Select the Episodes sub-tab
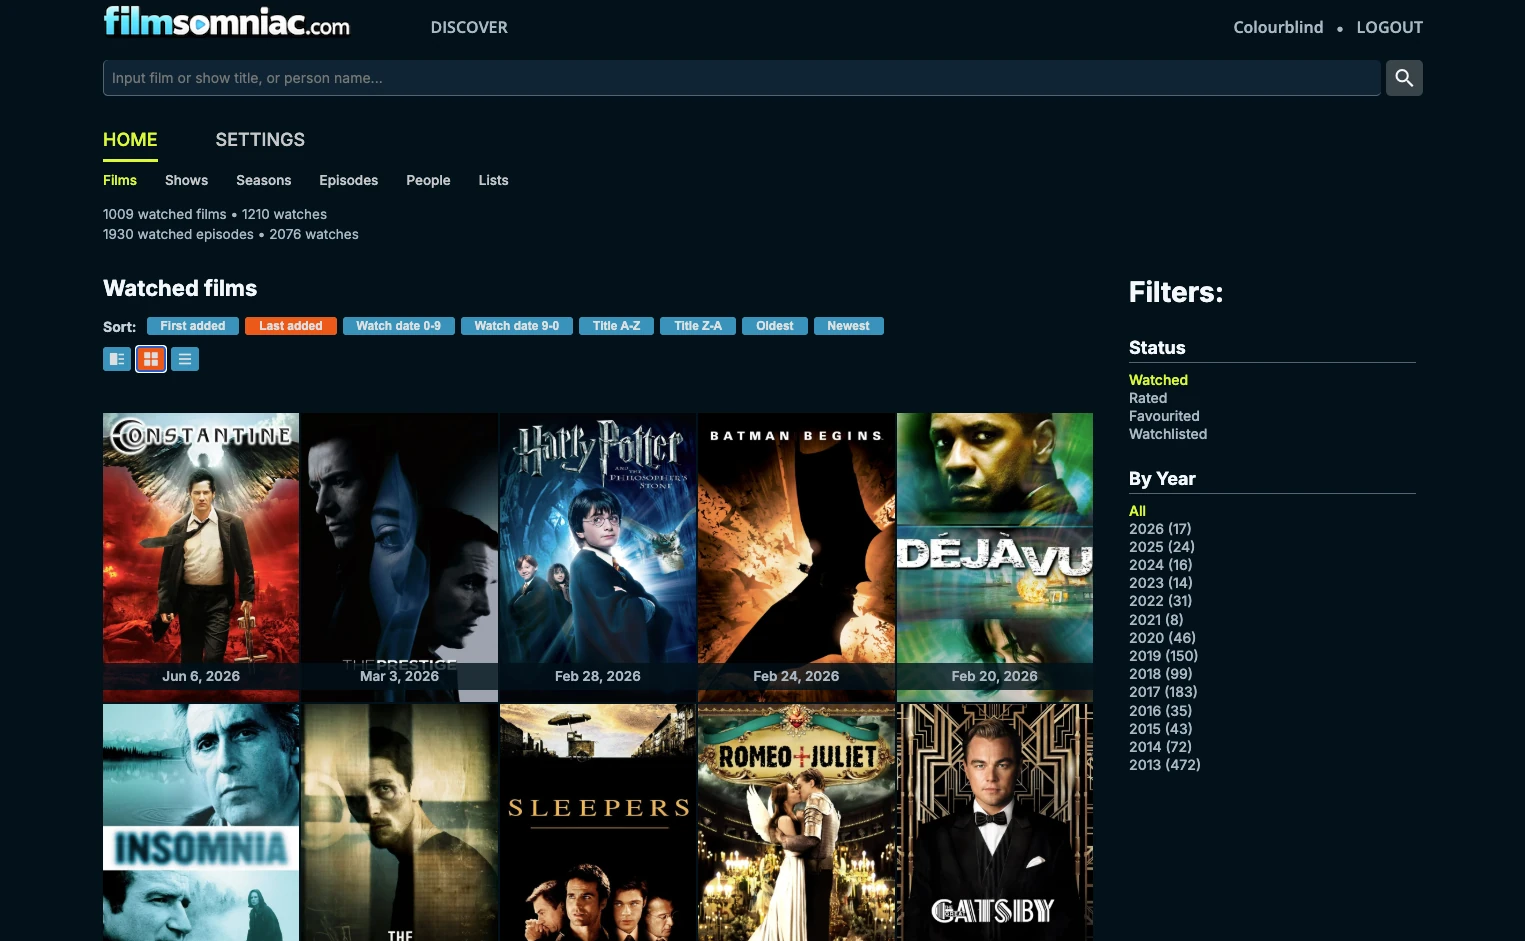The image size is (1525, 941). tap(348, 181)
